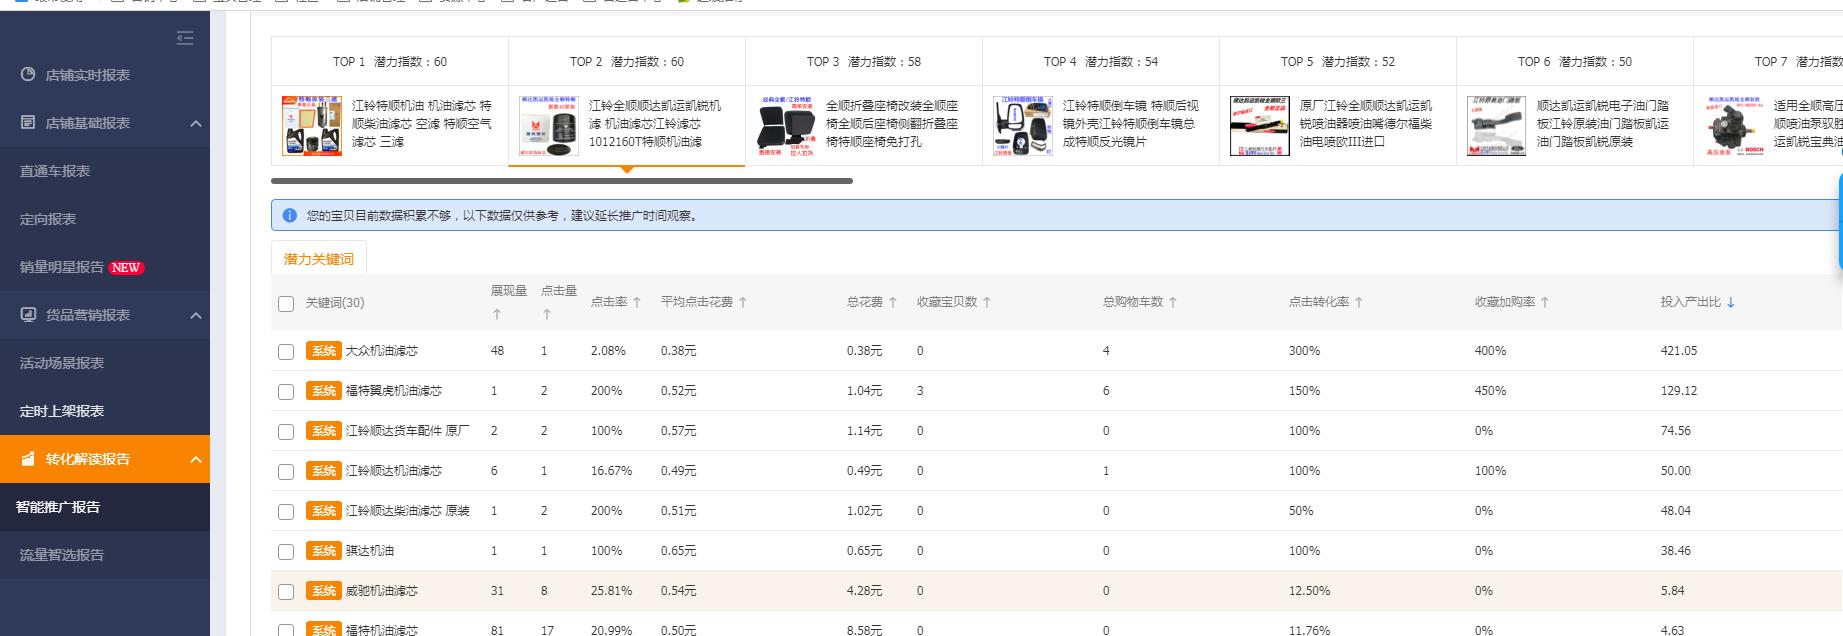Collapse the 转化解读报告 menu chevron
This screenshot has height=636, width=1843.
pos(196,459)
